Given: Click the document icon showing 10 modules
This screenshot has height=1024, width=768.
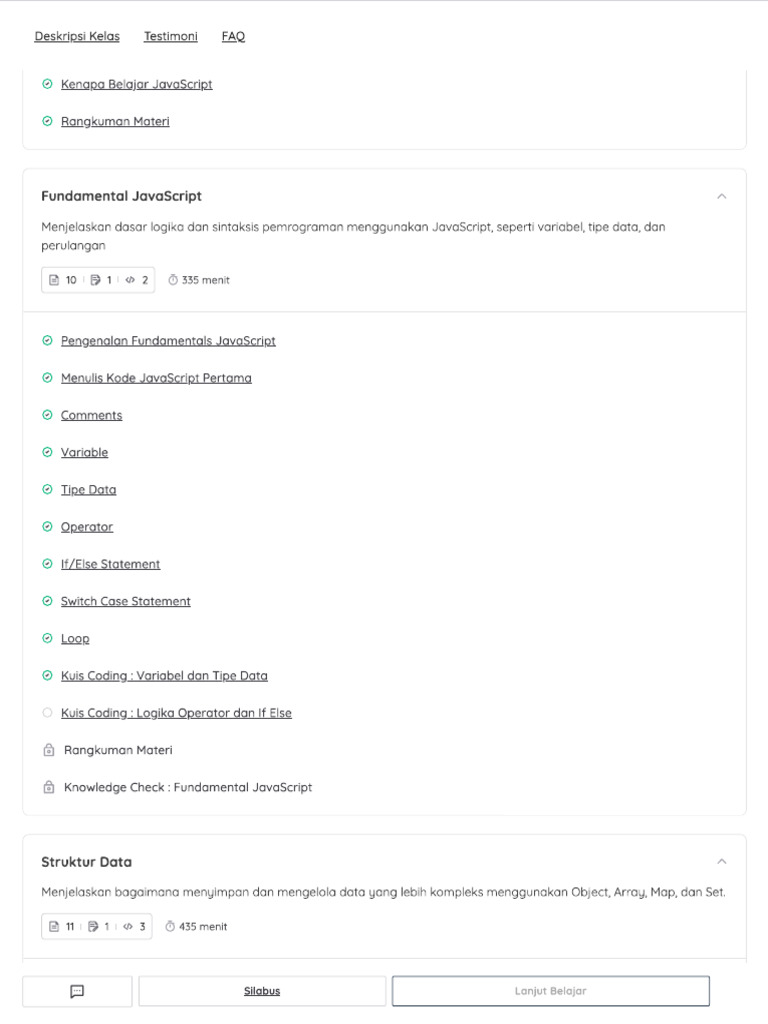Looking at the screenshot, I should (55, 280).
